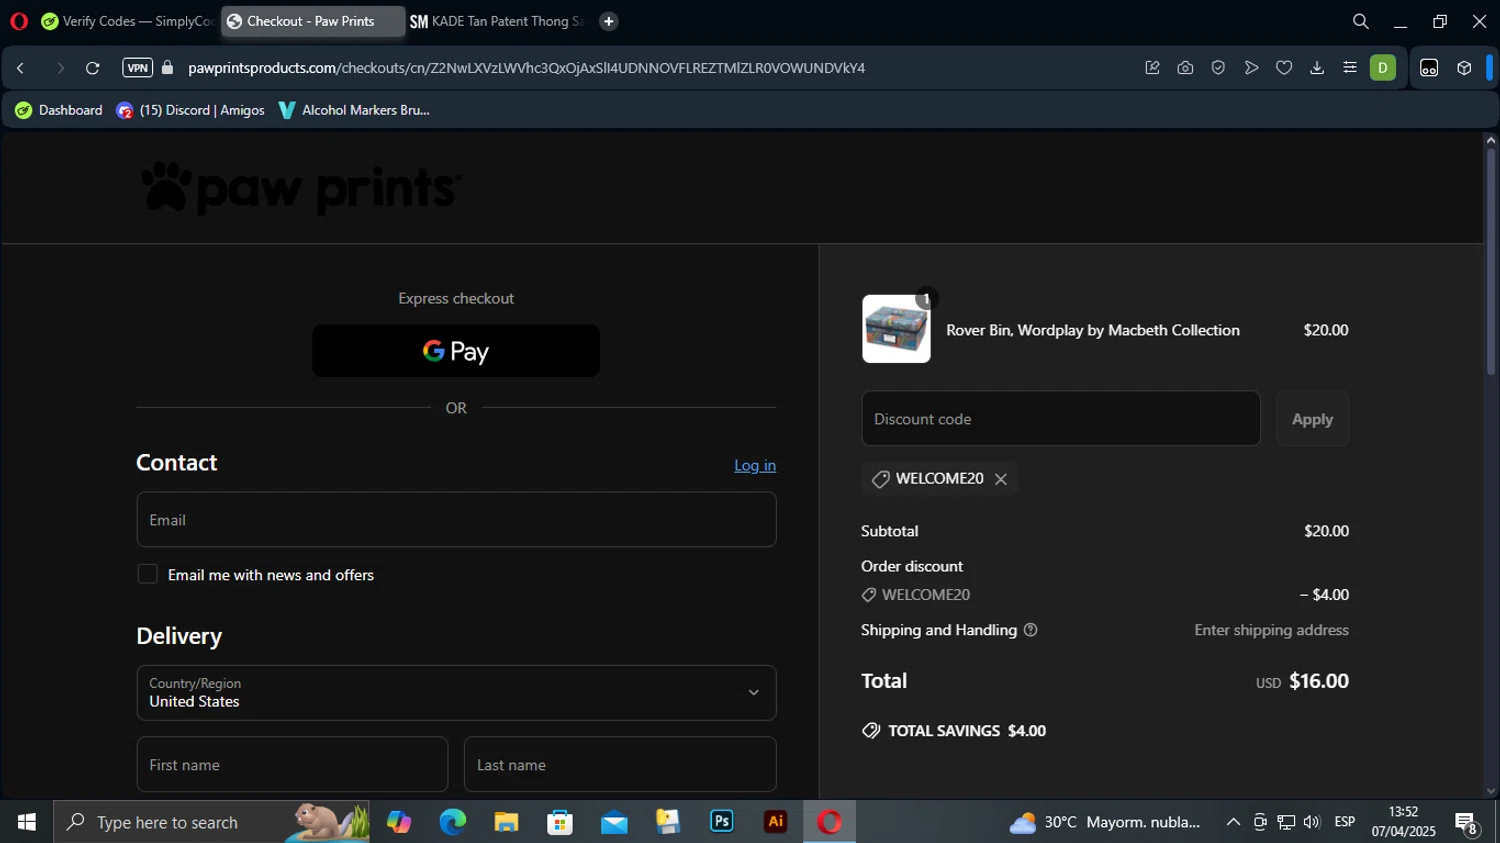Click the player flow arrow icon

[x=1251, y=68]
